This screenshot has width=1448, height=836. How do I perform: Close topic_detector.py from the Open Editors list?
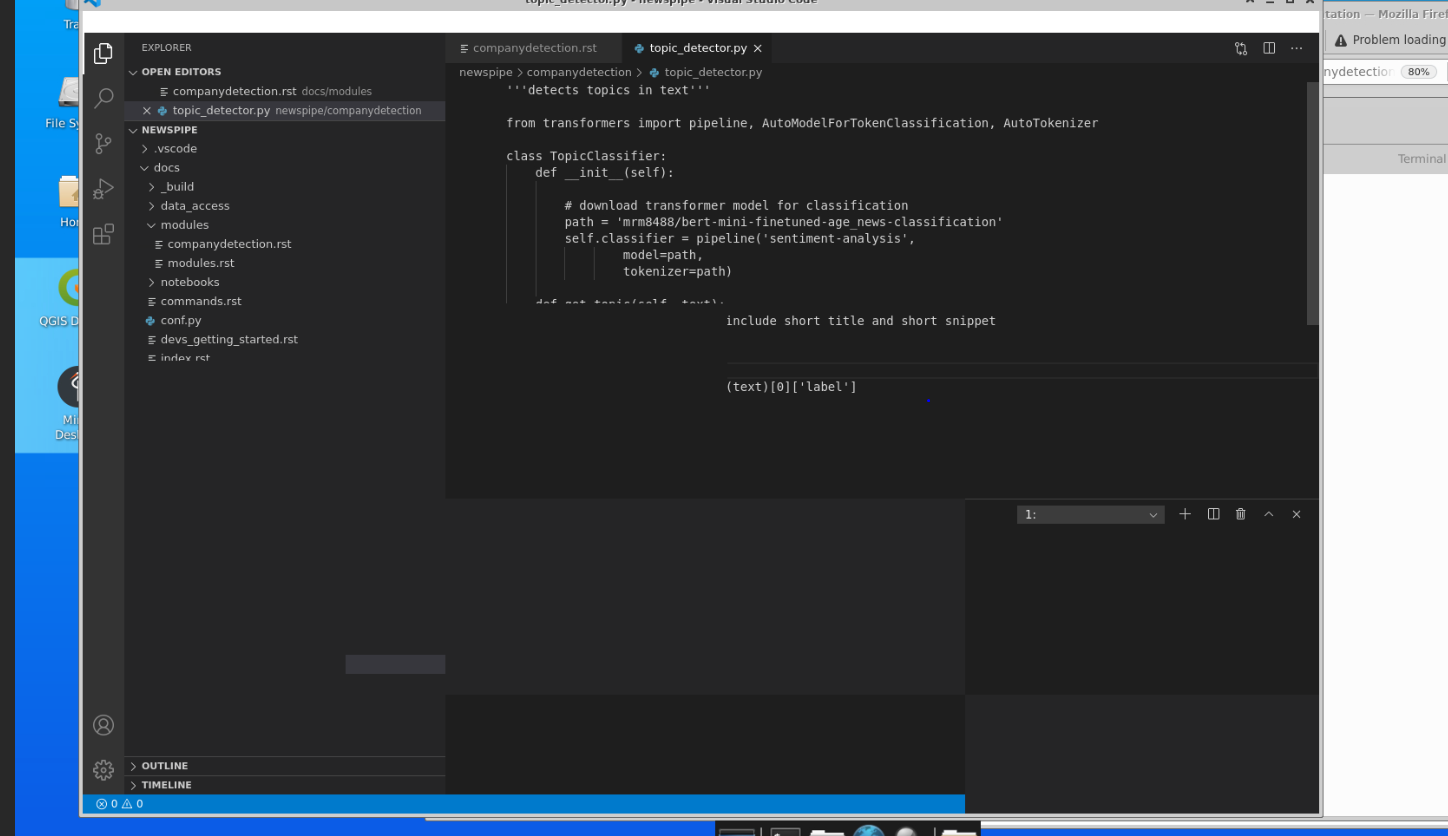(x=147, y=111)
